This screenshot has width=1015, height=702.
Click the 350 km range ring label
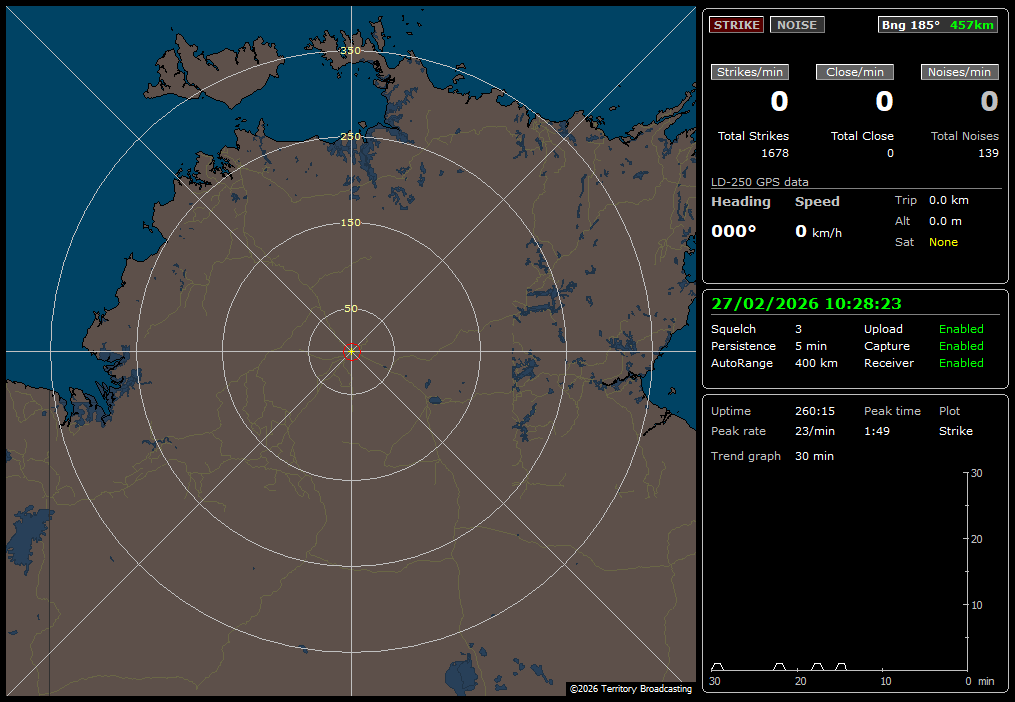tap(351, 51)
